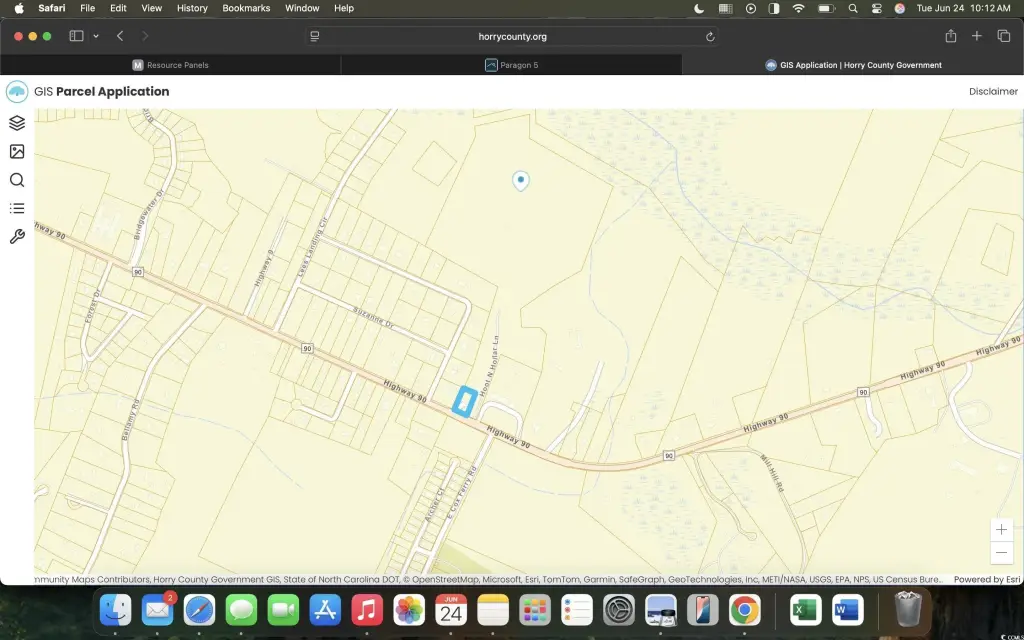This screenshot has height=640, width=1024.
Task: Open the History menu
Action: pyautogui.click(x=192, y=8)
